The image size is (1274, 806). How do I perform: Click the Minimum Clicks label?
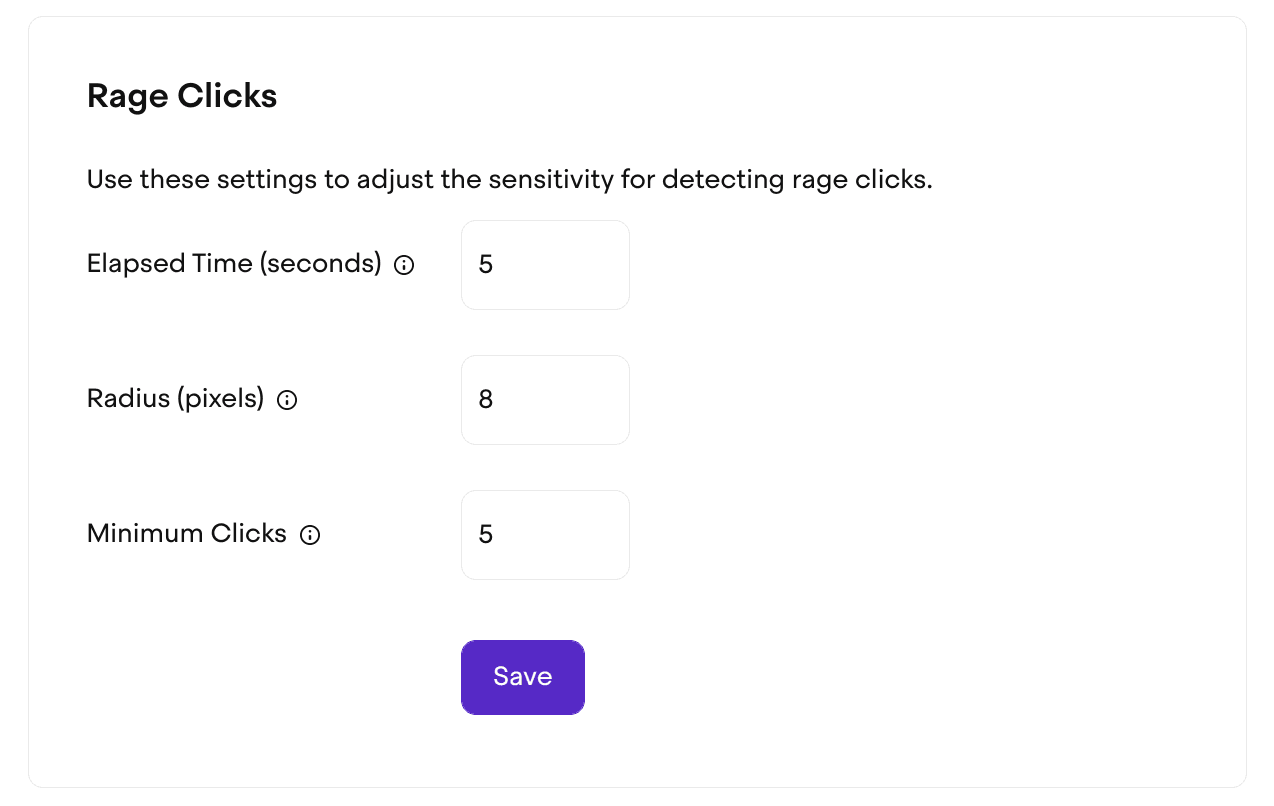(186, 533)
